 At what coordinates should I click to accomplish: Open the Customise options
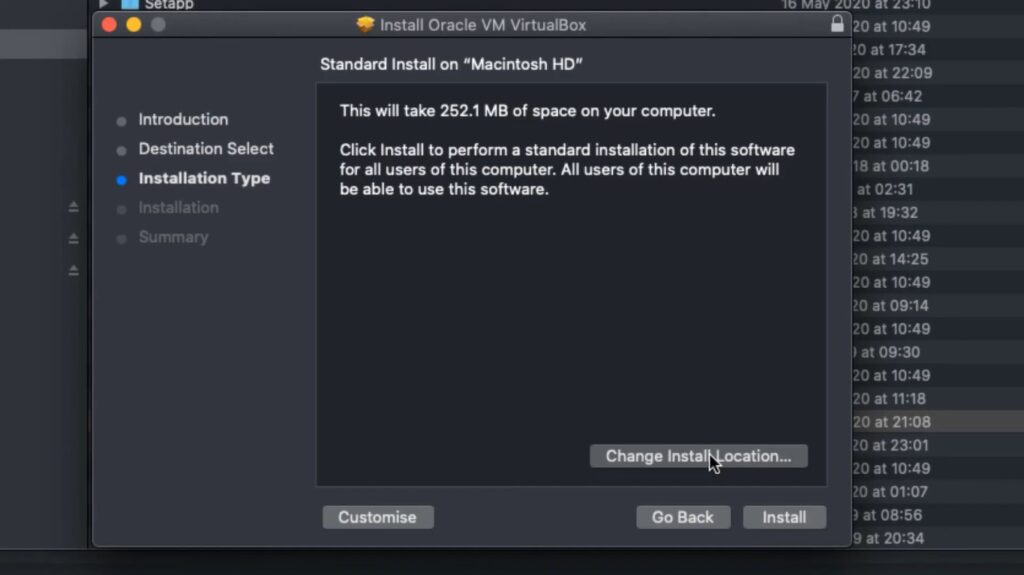[x=377, y=517]
